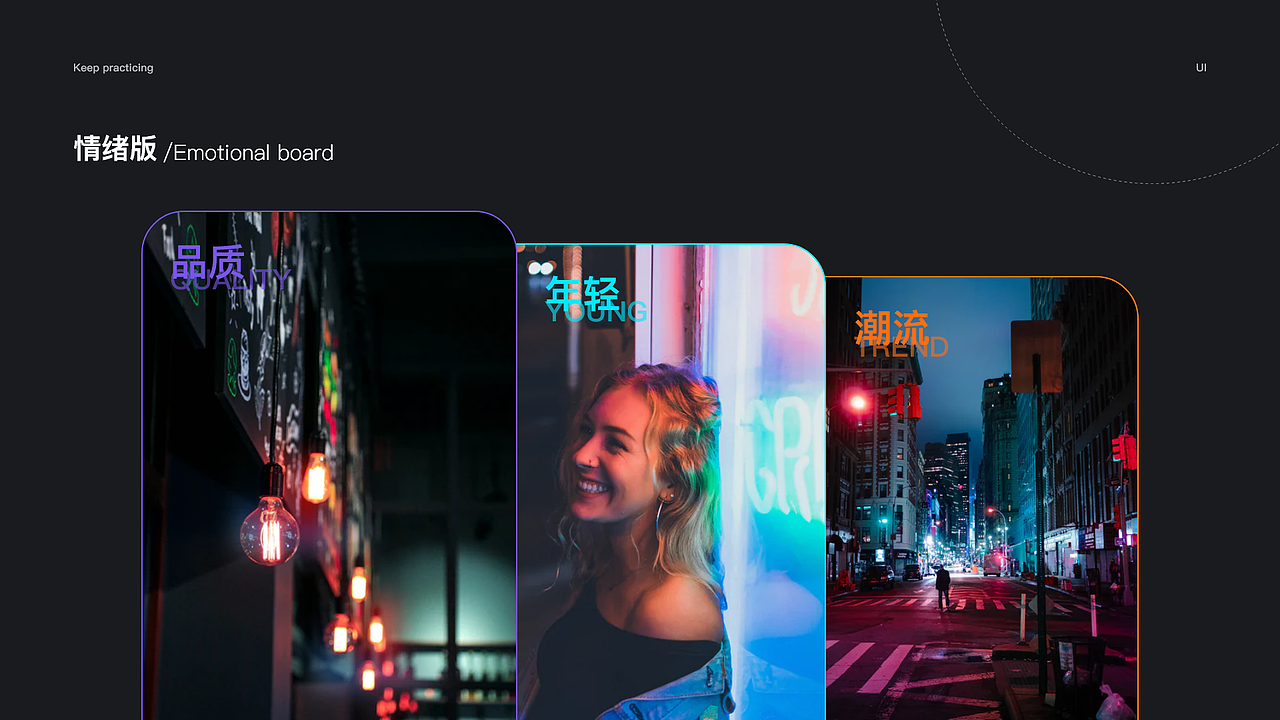Open the Trend card with city street
This screenshot has height=720, width=1280.
point(982,498)
